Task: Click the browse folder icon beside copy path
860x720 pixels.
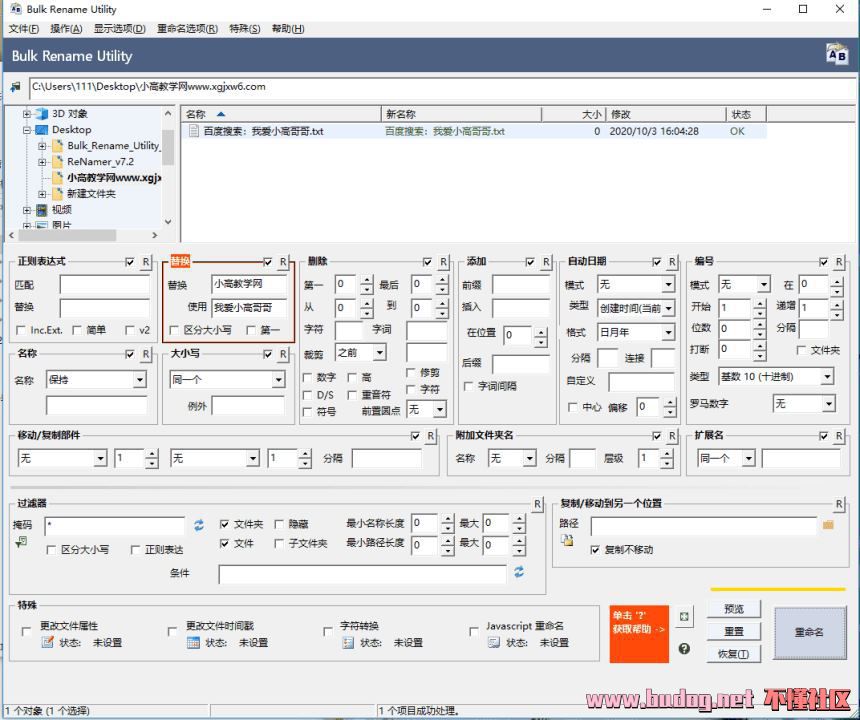Action: [x=828, y=525]
